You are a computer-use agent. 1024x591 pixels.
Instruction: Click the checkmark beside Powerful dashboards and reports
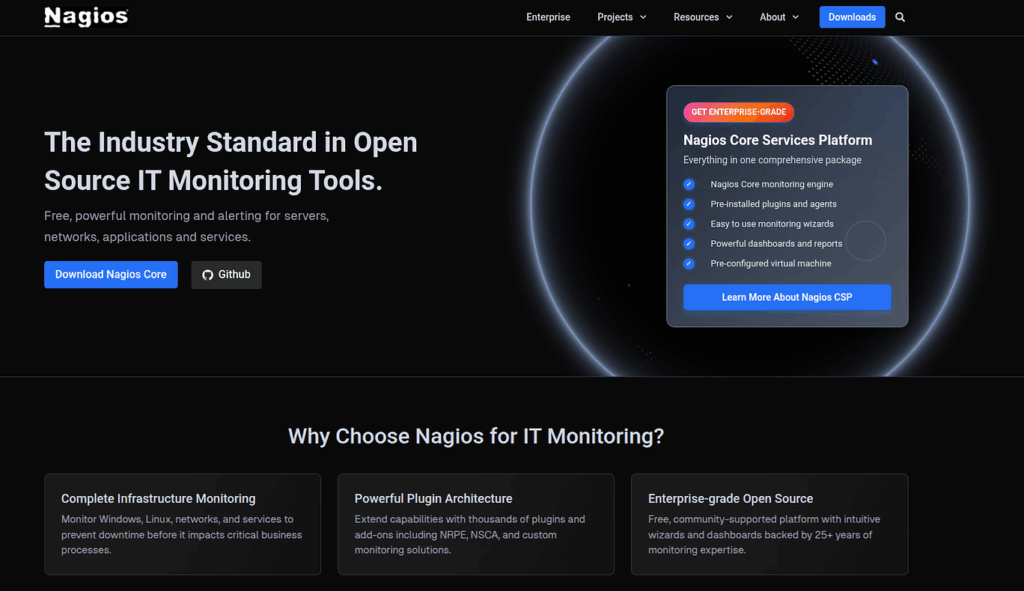click(688, 243)
